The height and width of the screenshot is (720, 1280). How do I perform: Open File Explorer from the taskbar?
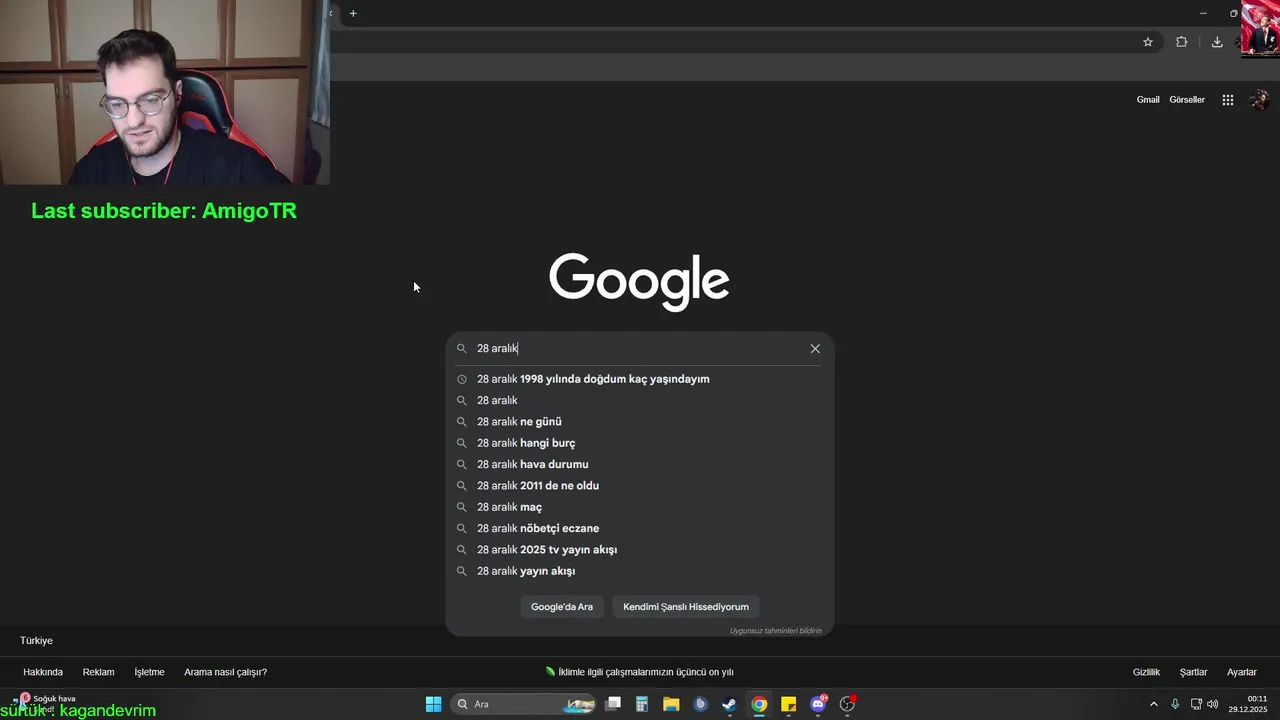(x=671, y=704)
